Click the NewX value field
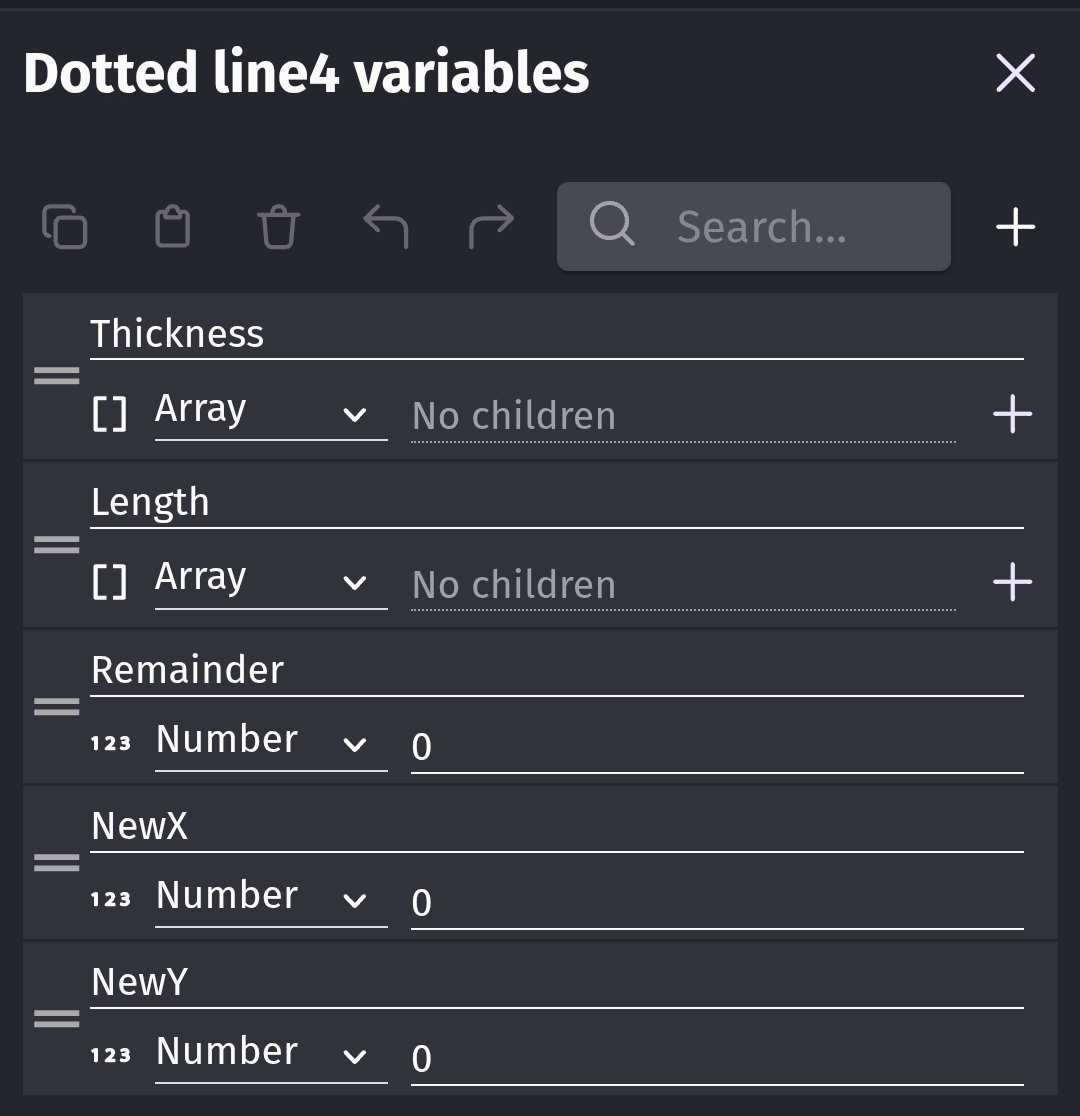This screenshot has height=1116, width=1080. (716, 902)
